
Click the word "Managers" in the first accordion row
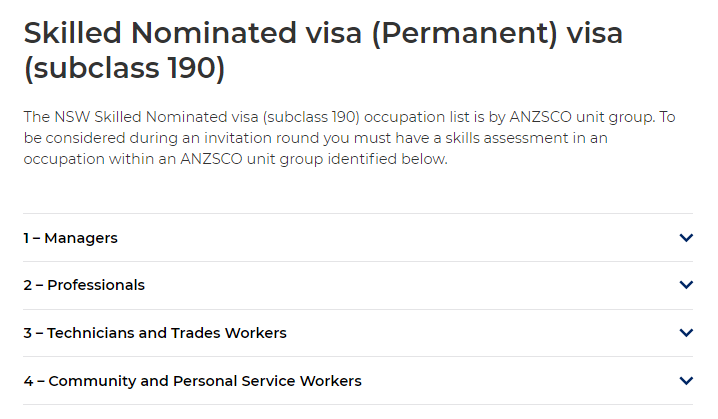81,238
